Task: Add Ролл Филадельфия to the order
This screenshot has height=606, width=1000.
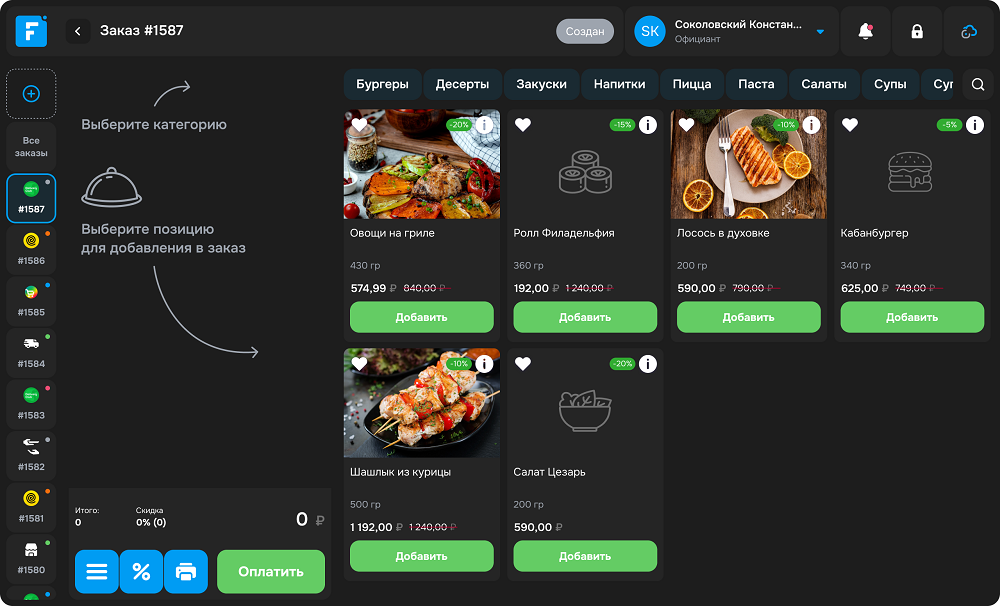Action: tap(585, 317)
